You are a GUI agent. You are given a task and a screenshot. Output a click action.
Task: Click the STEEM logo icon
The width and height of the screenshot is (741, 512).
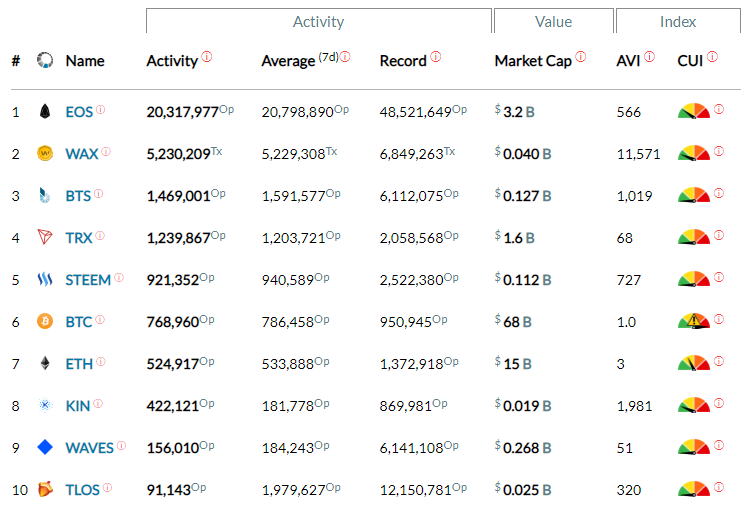coord(44,279)
